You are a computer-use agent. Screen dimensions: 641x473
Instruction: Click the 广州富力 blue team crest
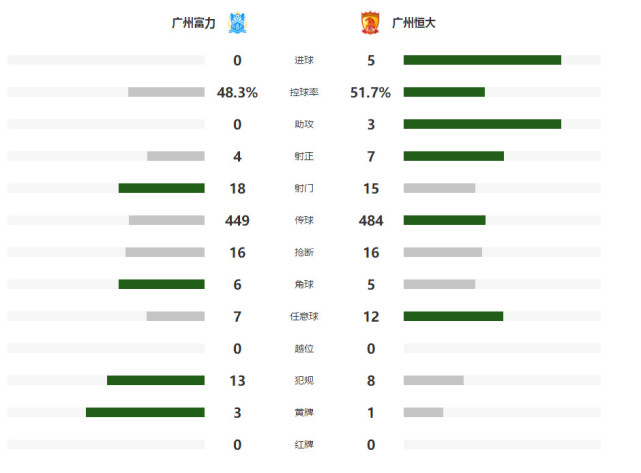(237, 23)
